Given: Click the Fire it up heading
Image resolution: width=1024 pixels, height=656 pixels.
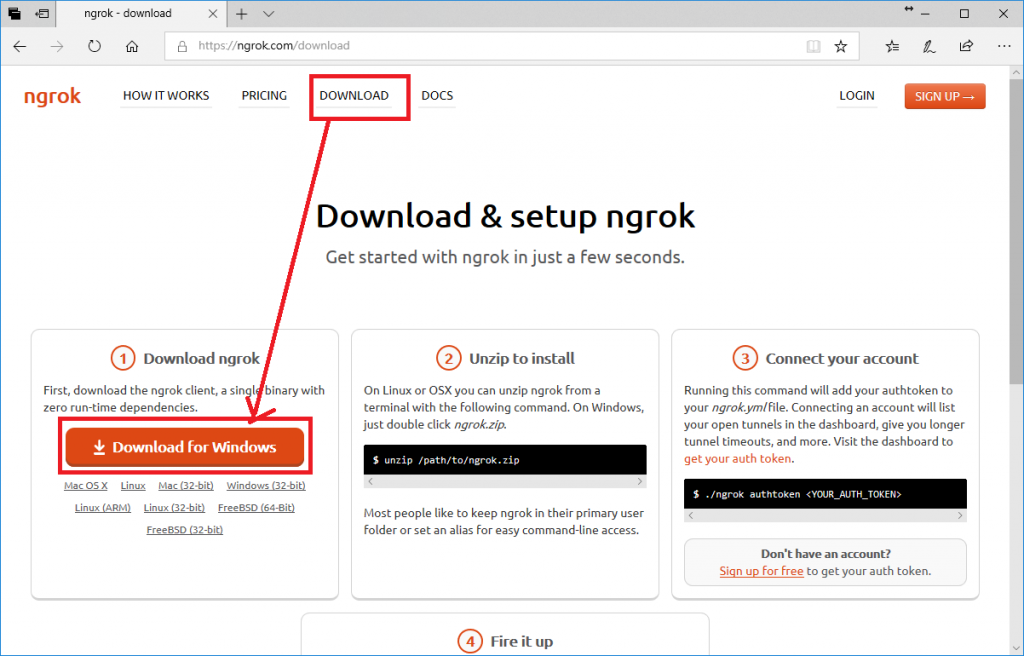Looking at the screenshot, I should (521, 642).
